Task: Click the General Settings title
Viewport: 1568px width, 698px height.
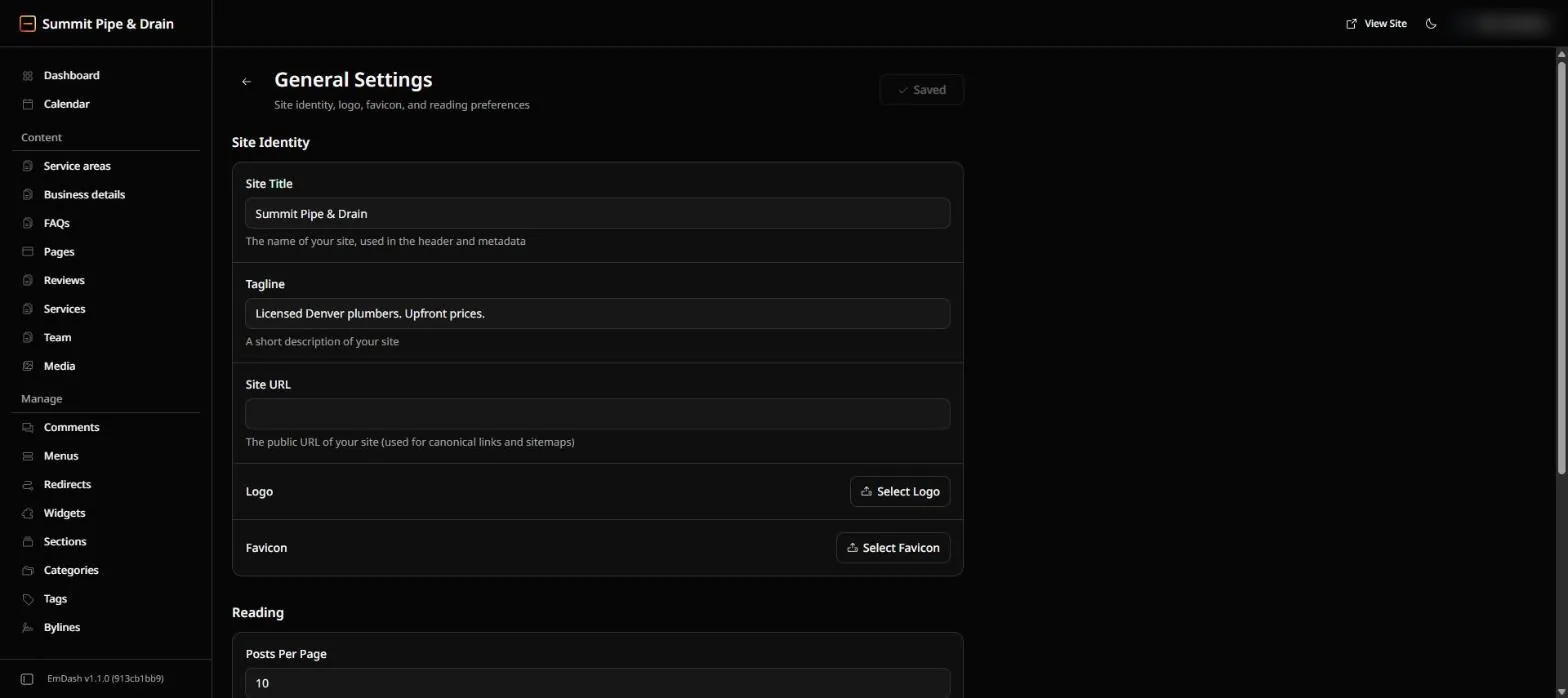Action: click(x=353, y=80)
